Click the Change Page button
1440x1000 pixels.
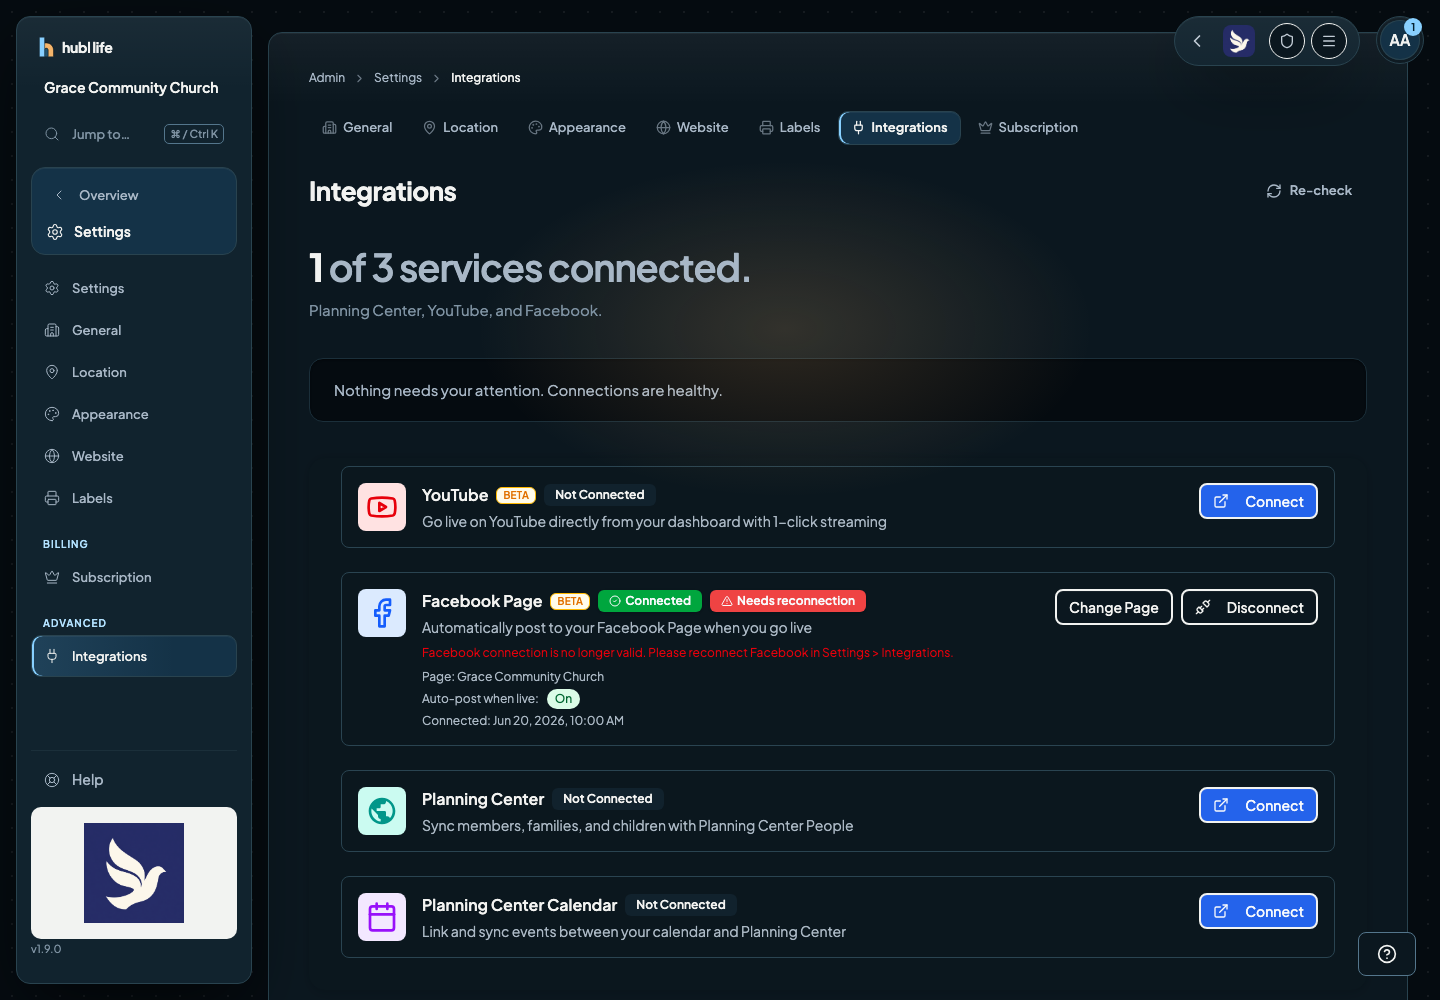click(1114, 607)
